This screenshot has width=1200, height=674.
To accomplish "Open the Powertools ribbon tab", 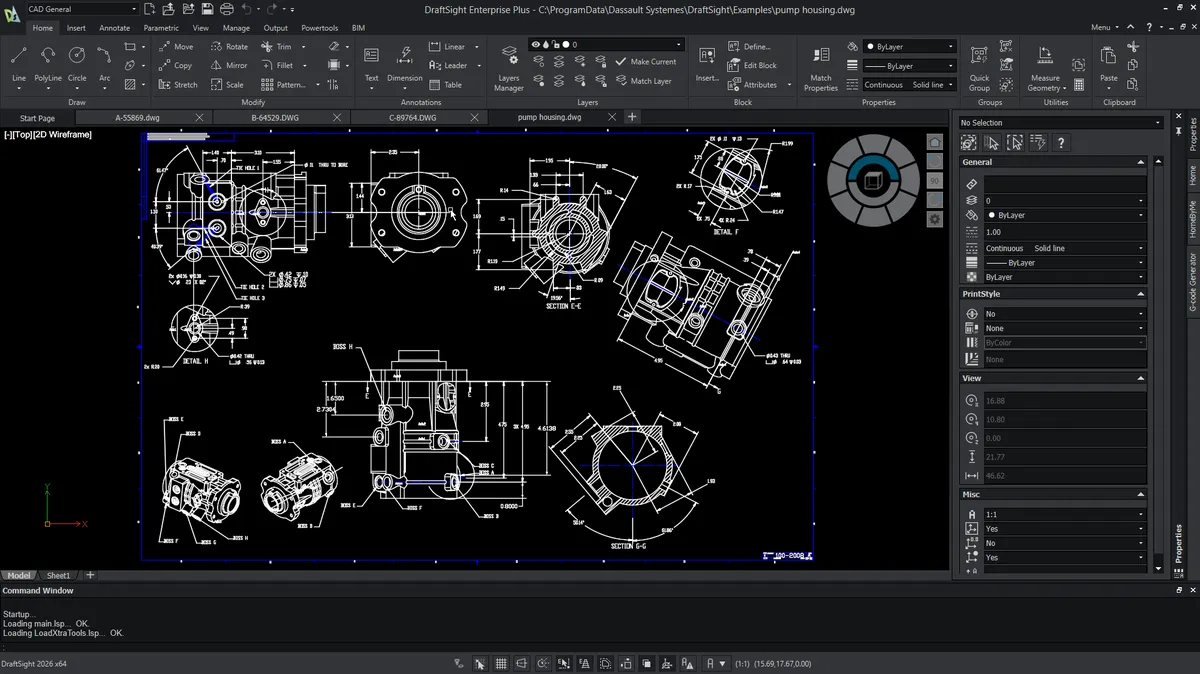I will point(320,28).
